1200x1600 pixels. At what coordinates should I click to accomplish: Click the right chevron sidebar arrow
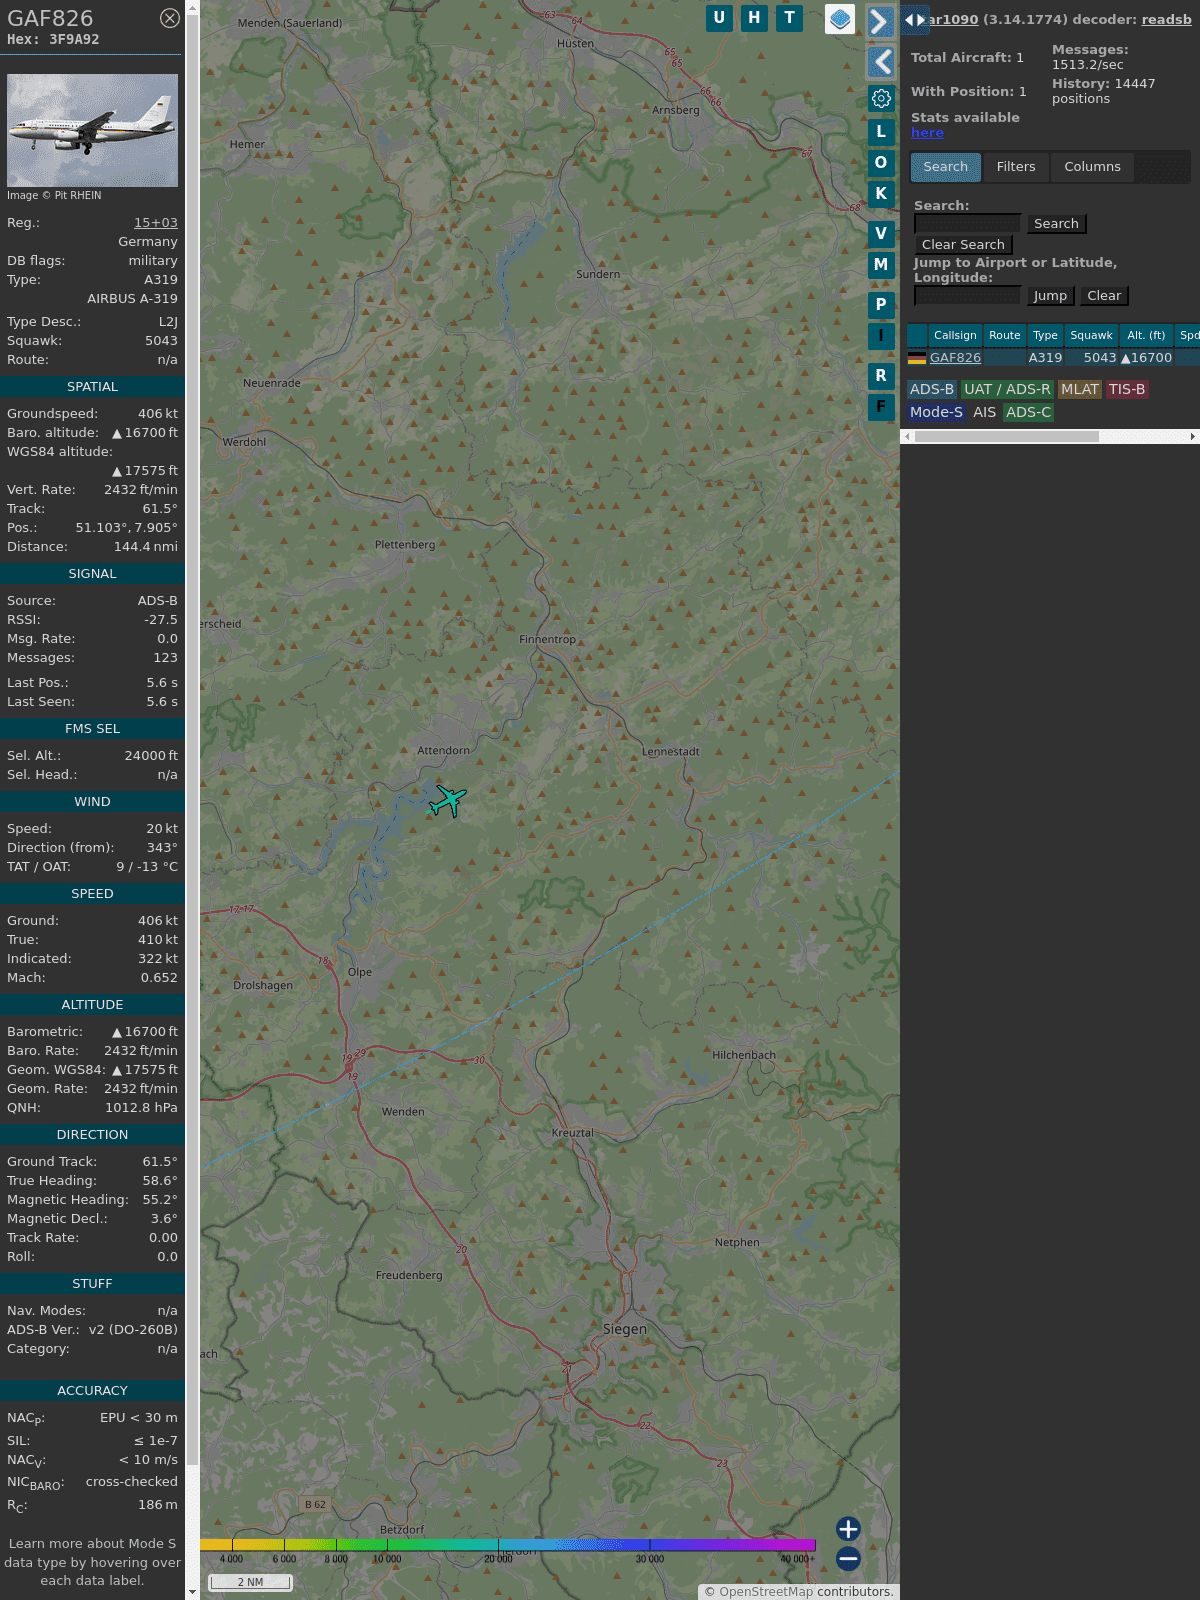point(880,22)
